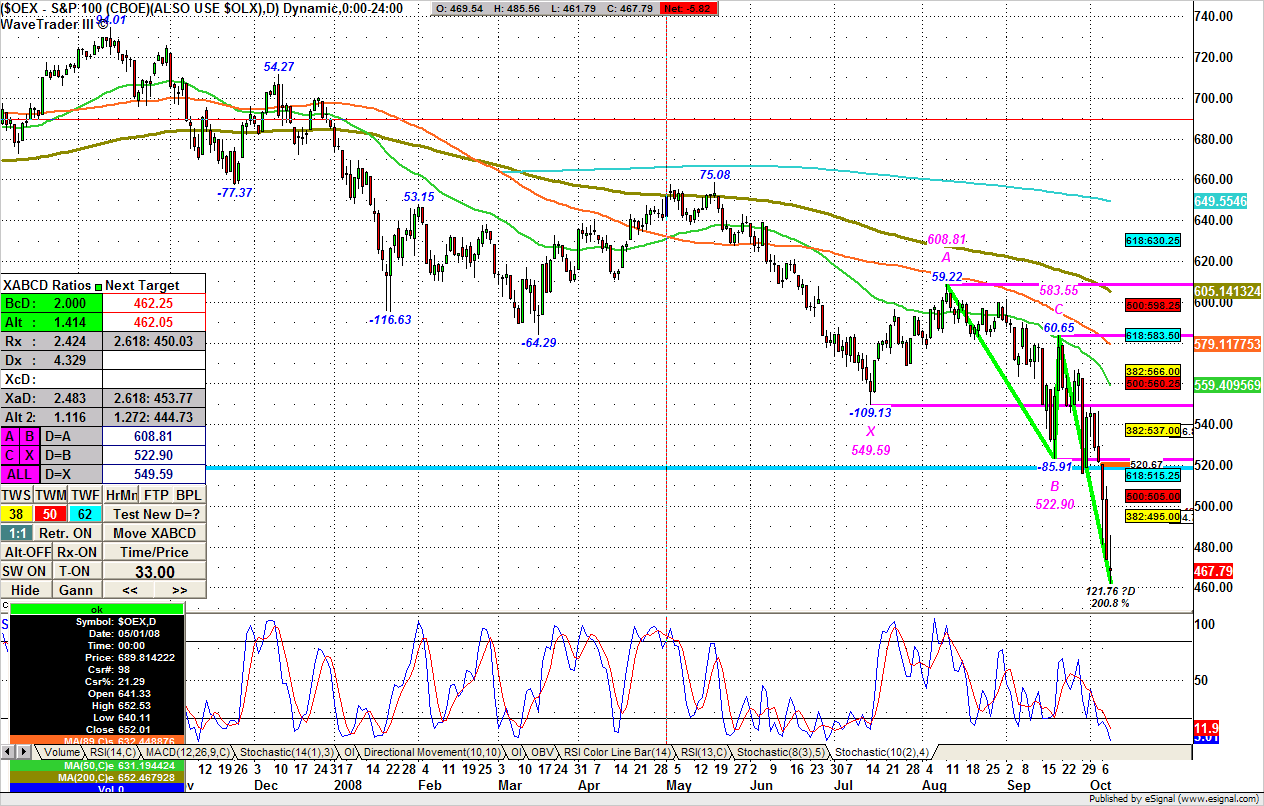
Task: Click the Net -6.82 value in header
Action: [688, 8]
